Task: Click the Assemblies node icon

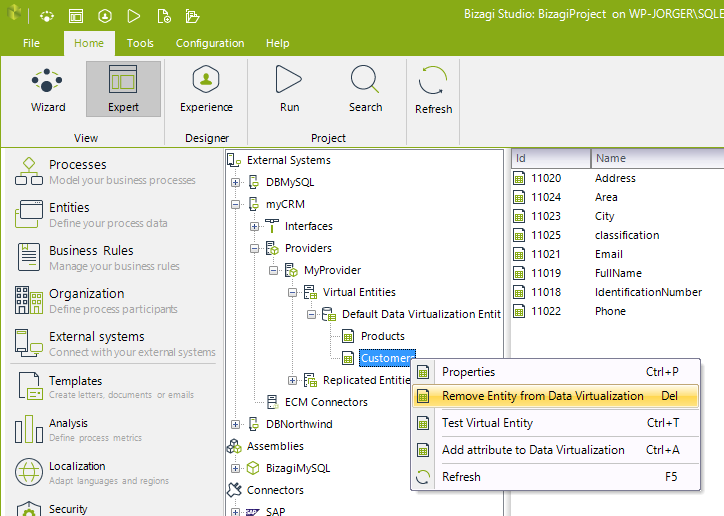Action: point(234,446)
